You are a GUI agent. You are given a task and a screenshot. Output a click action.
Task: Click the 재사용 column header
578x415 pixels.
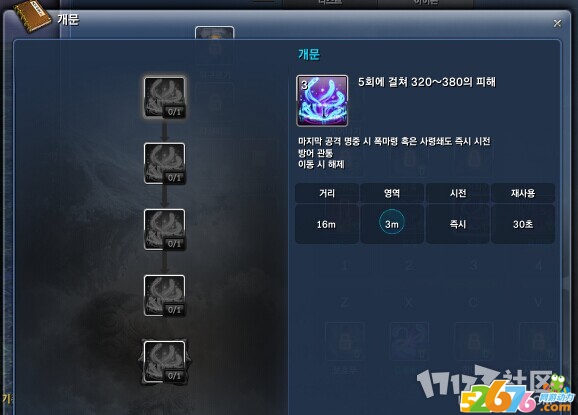(523, 193)
